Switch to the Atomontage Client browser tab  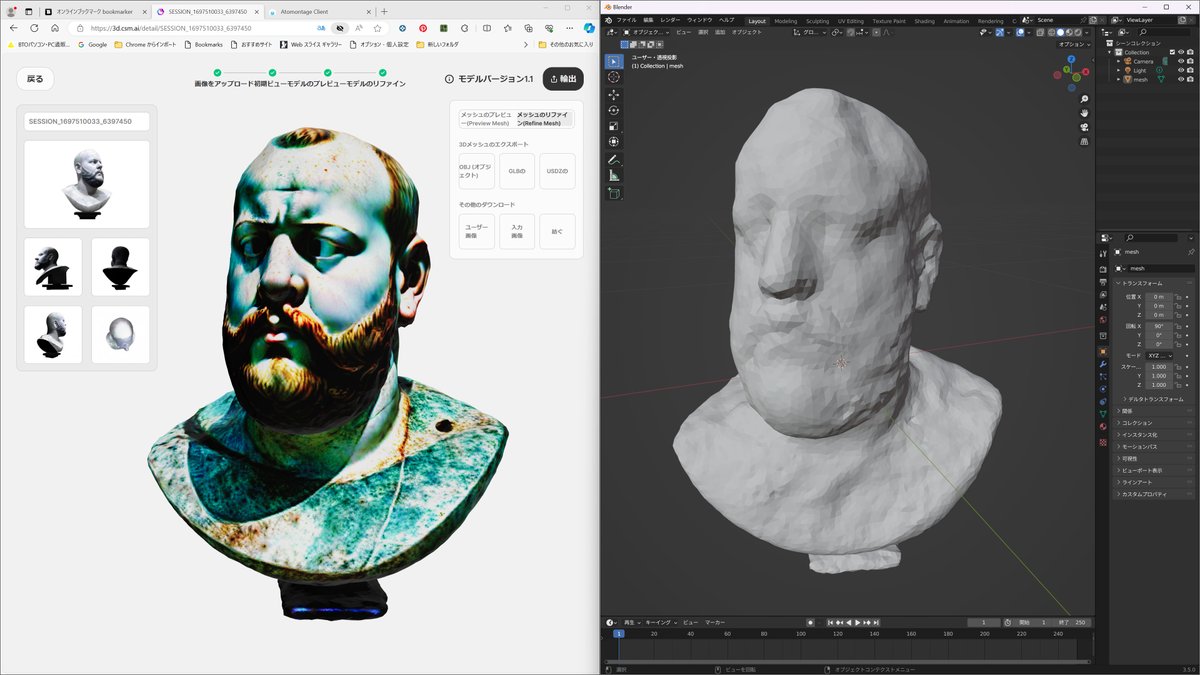(318, 11)
